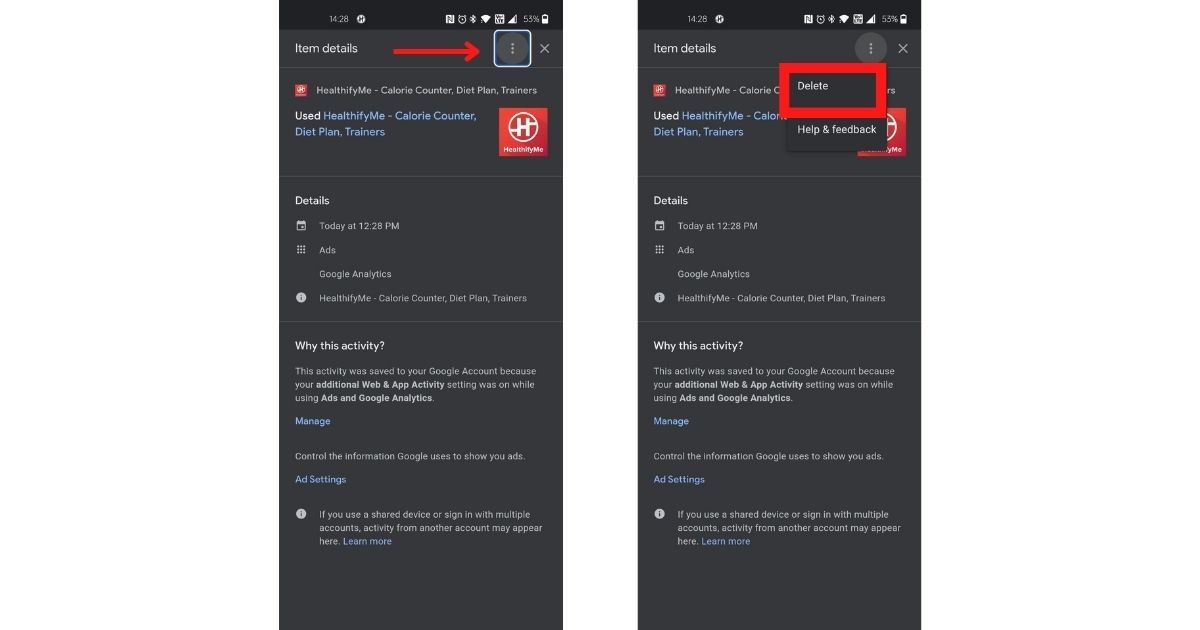Close item details in the left screenshot
The height and width of the screenshot is (630, 1200).
544,48
